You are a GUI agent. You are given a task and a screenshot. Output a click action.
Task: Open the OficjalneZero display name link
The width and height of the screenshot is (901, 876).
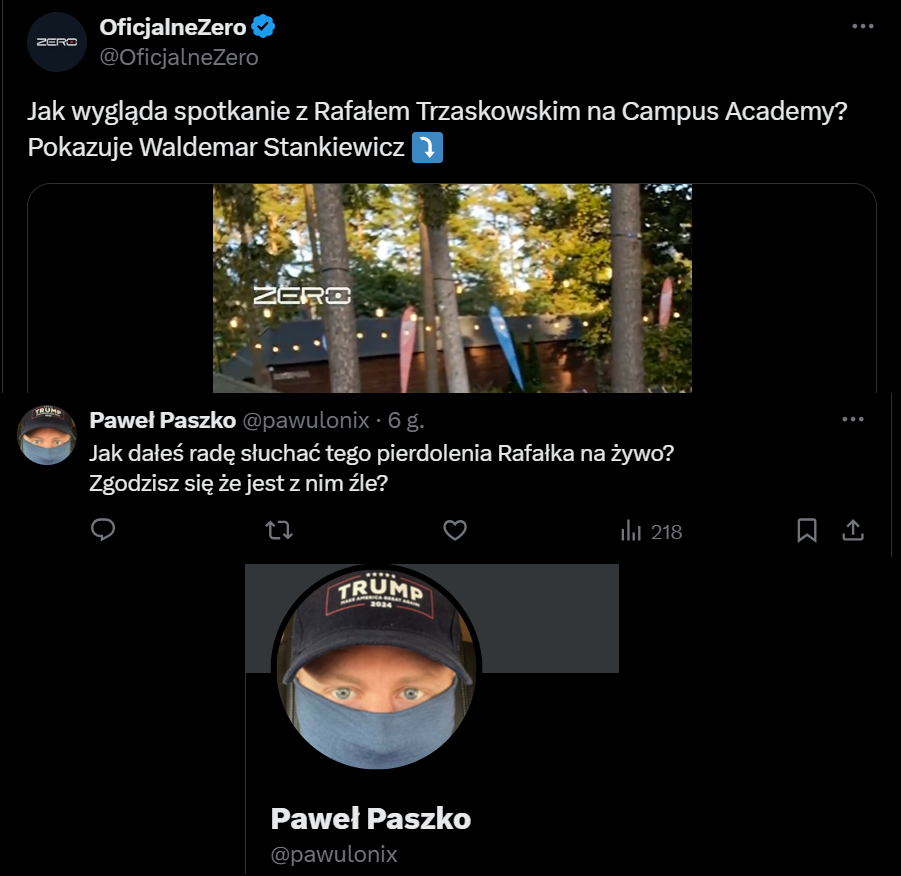point(172,27)
